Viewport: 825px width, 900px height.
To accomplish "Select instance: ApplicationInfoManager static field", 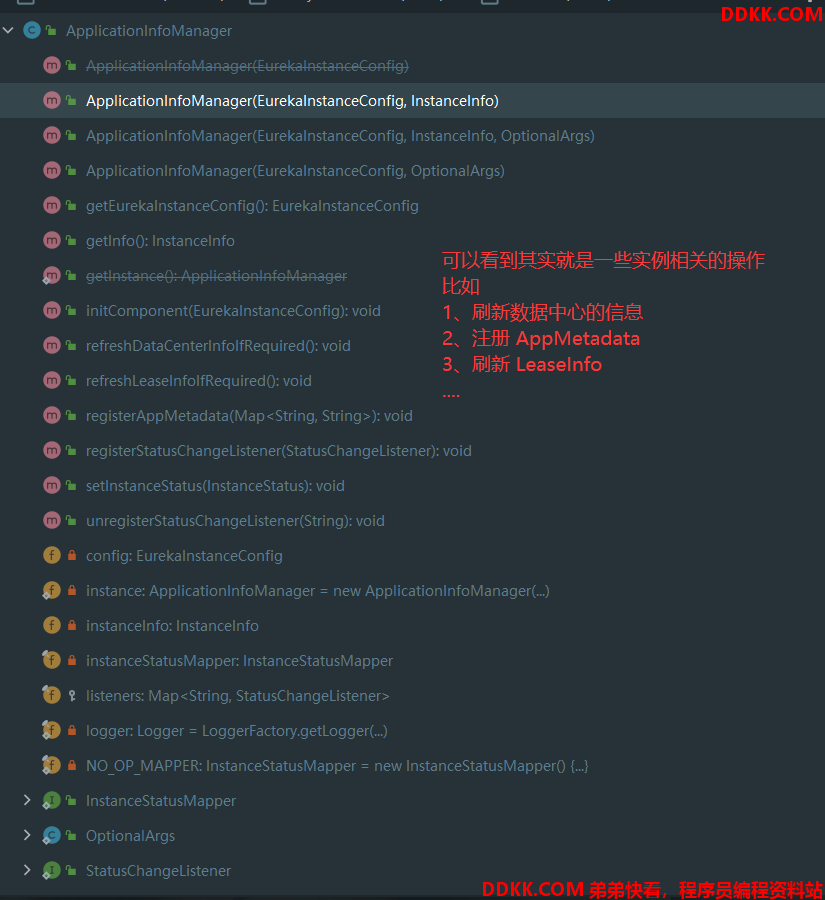I will tap(412, 591).
